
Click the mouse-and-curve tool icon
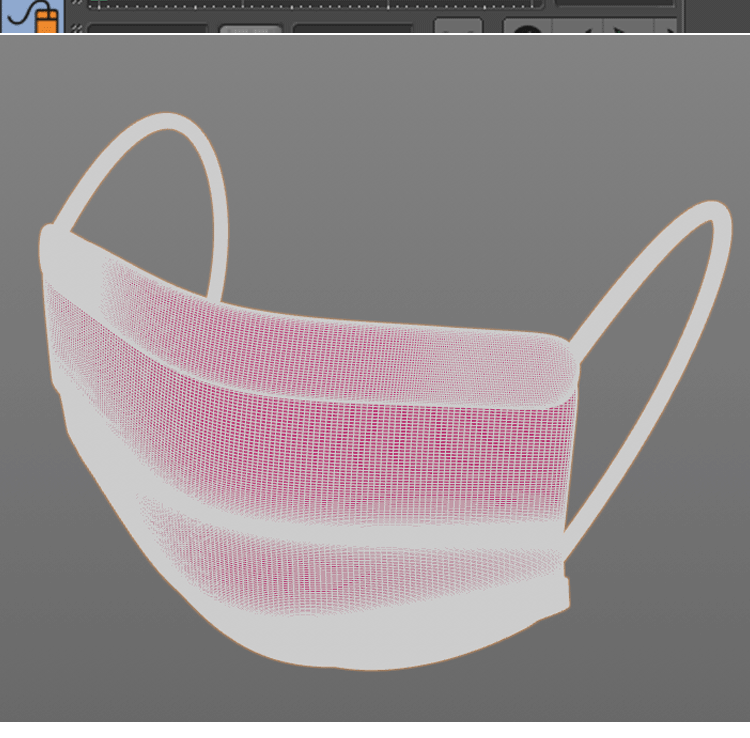pyautogui.click(x=32, y=15)
